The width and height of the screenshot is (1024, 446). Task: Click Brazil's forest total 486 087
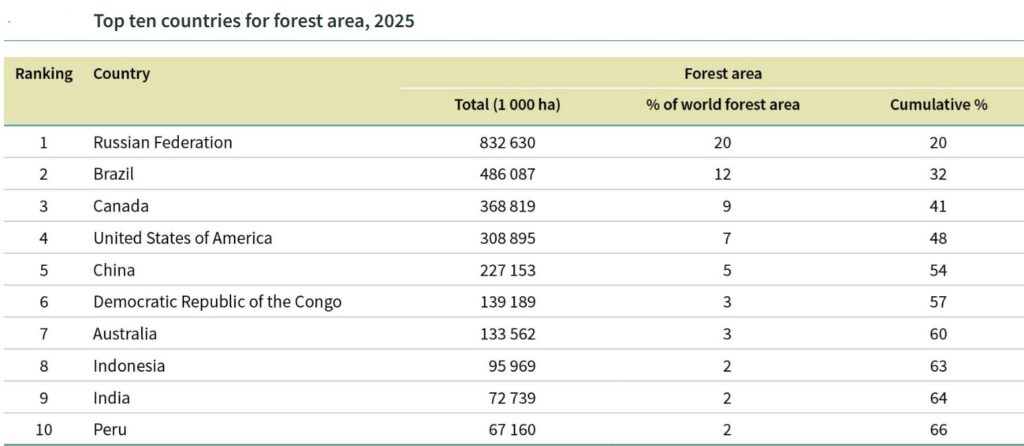[508, 174]
